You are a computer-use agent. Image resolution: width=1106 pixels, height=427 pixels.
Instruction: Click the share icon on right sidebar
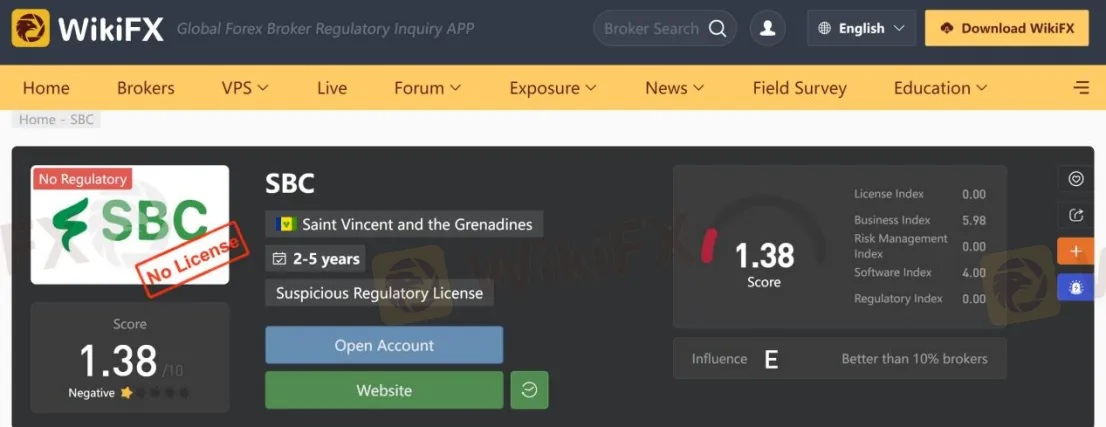[x=1076, y=215]
